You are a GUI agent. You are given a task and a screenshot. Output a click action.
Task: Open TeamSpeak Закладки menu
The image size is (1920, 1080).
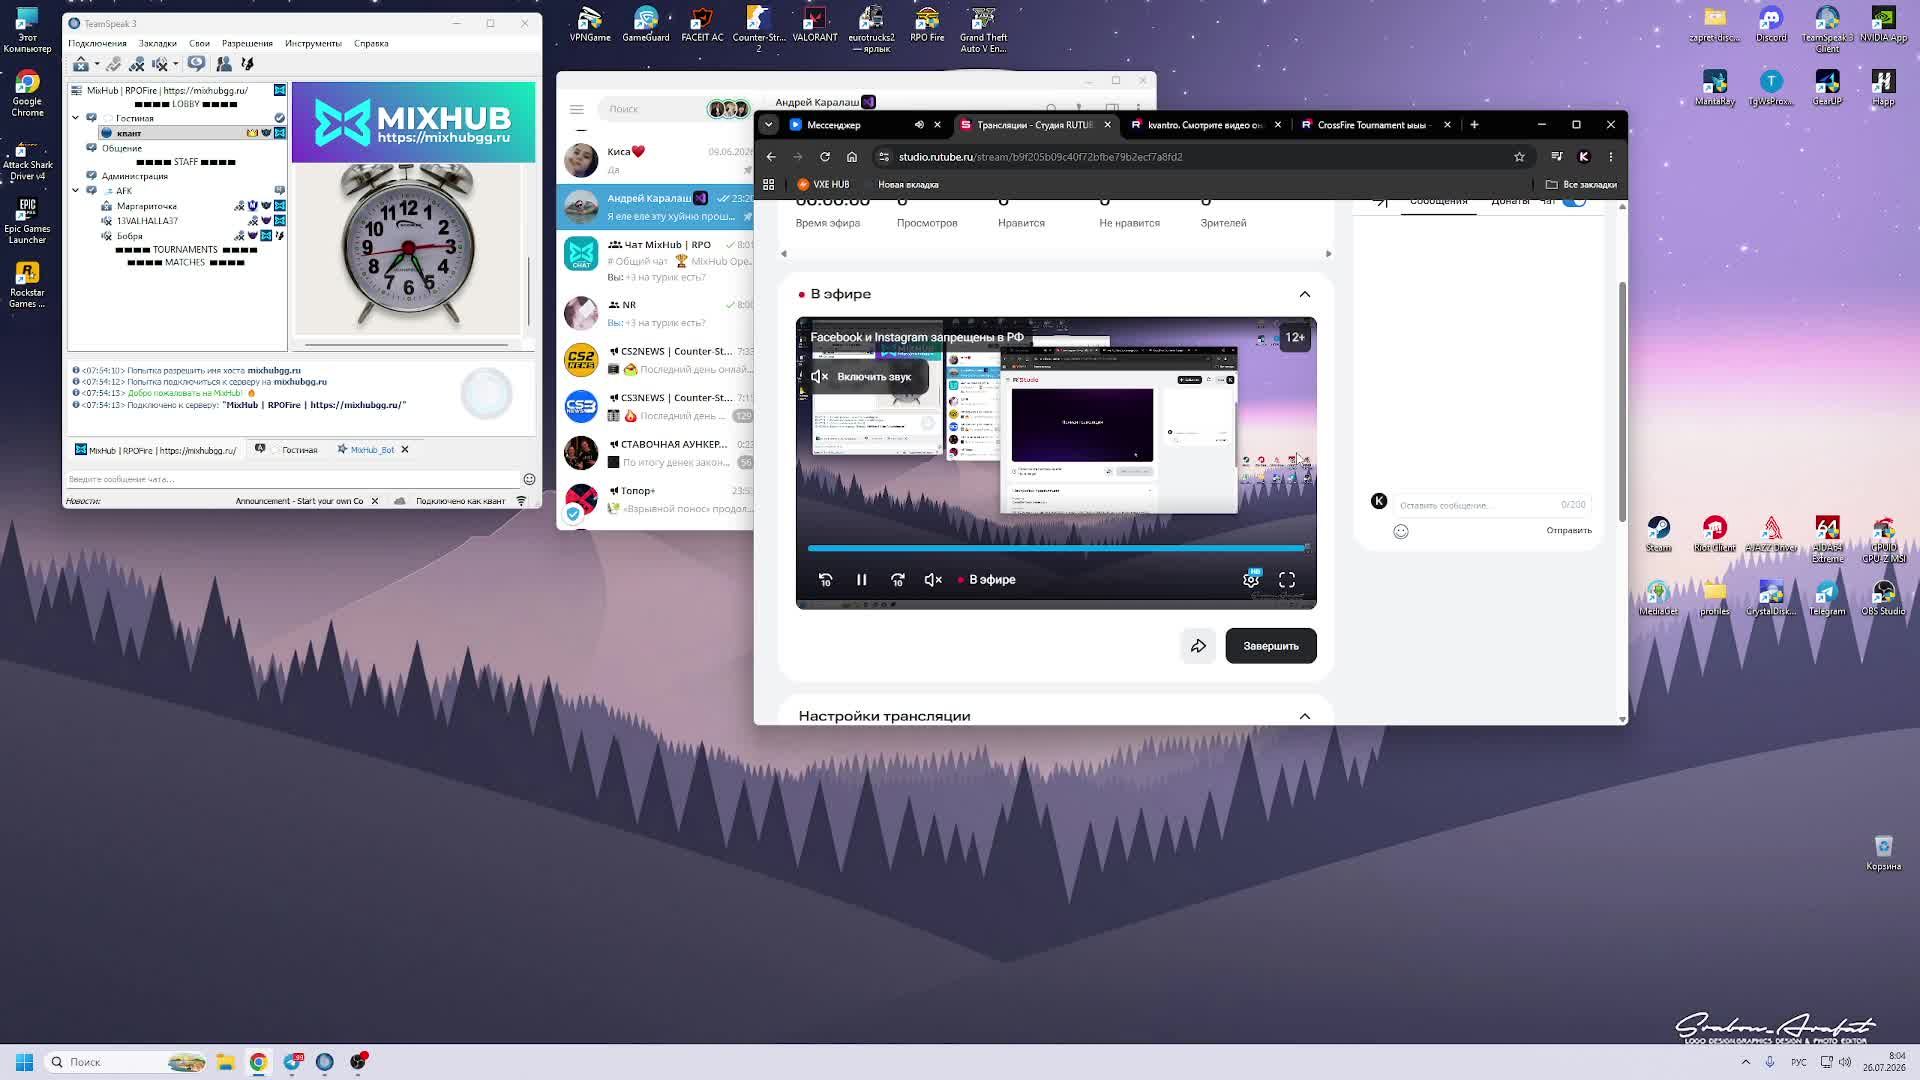[x=157, y=43]
